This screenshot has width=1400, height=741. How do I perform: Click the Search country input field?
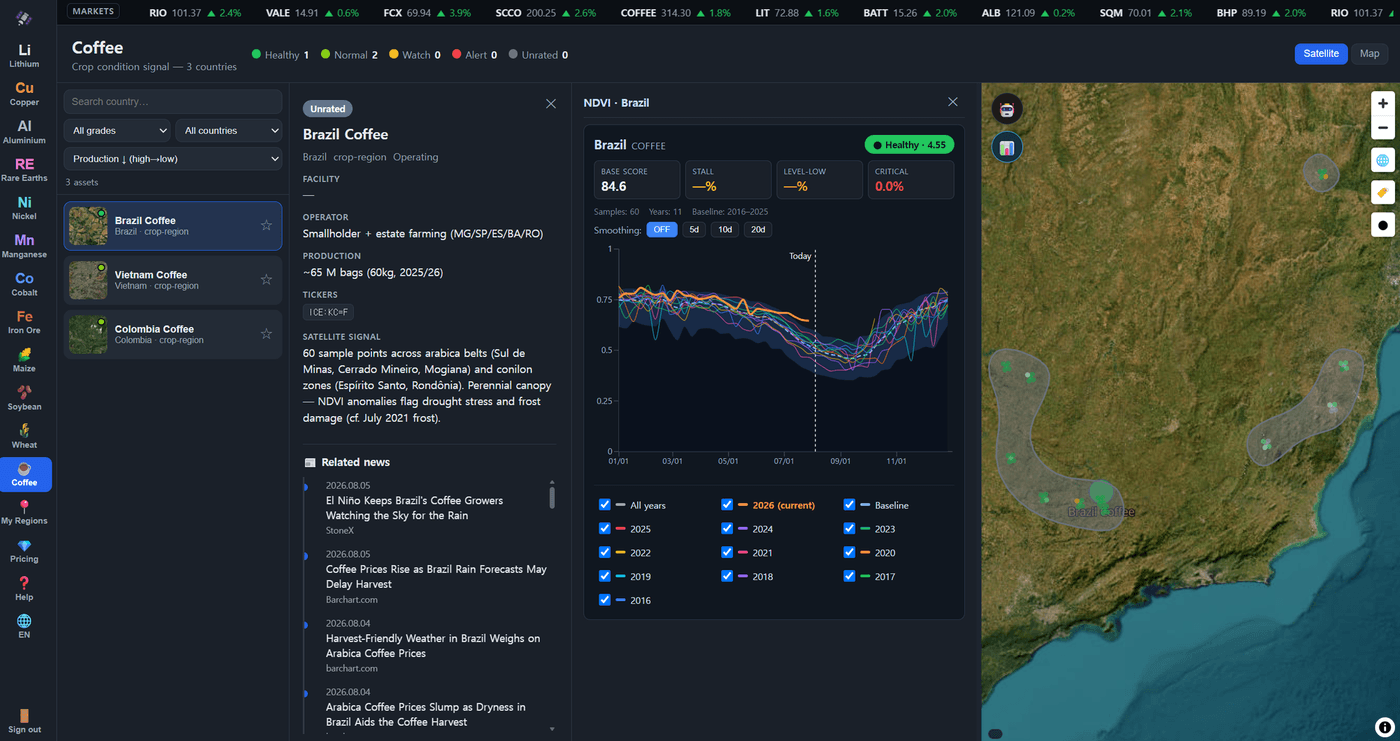pos(173,101)
